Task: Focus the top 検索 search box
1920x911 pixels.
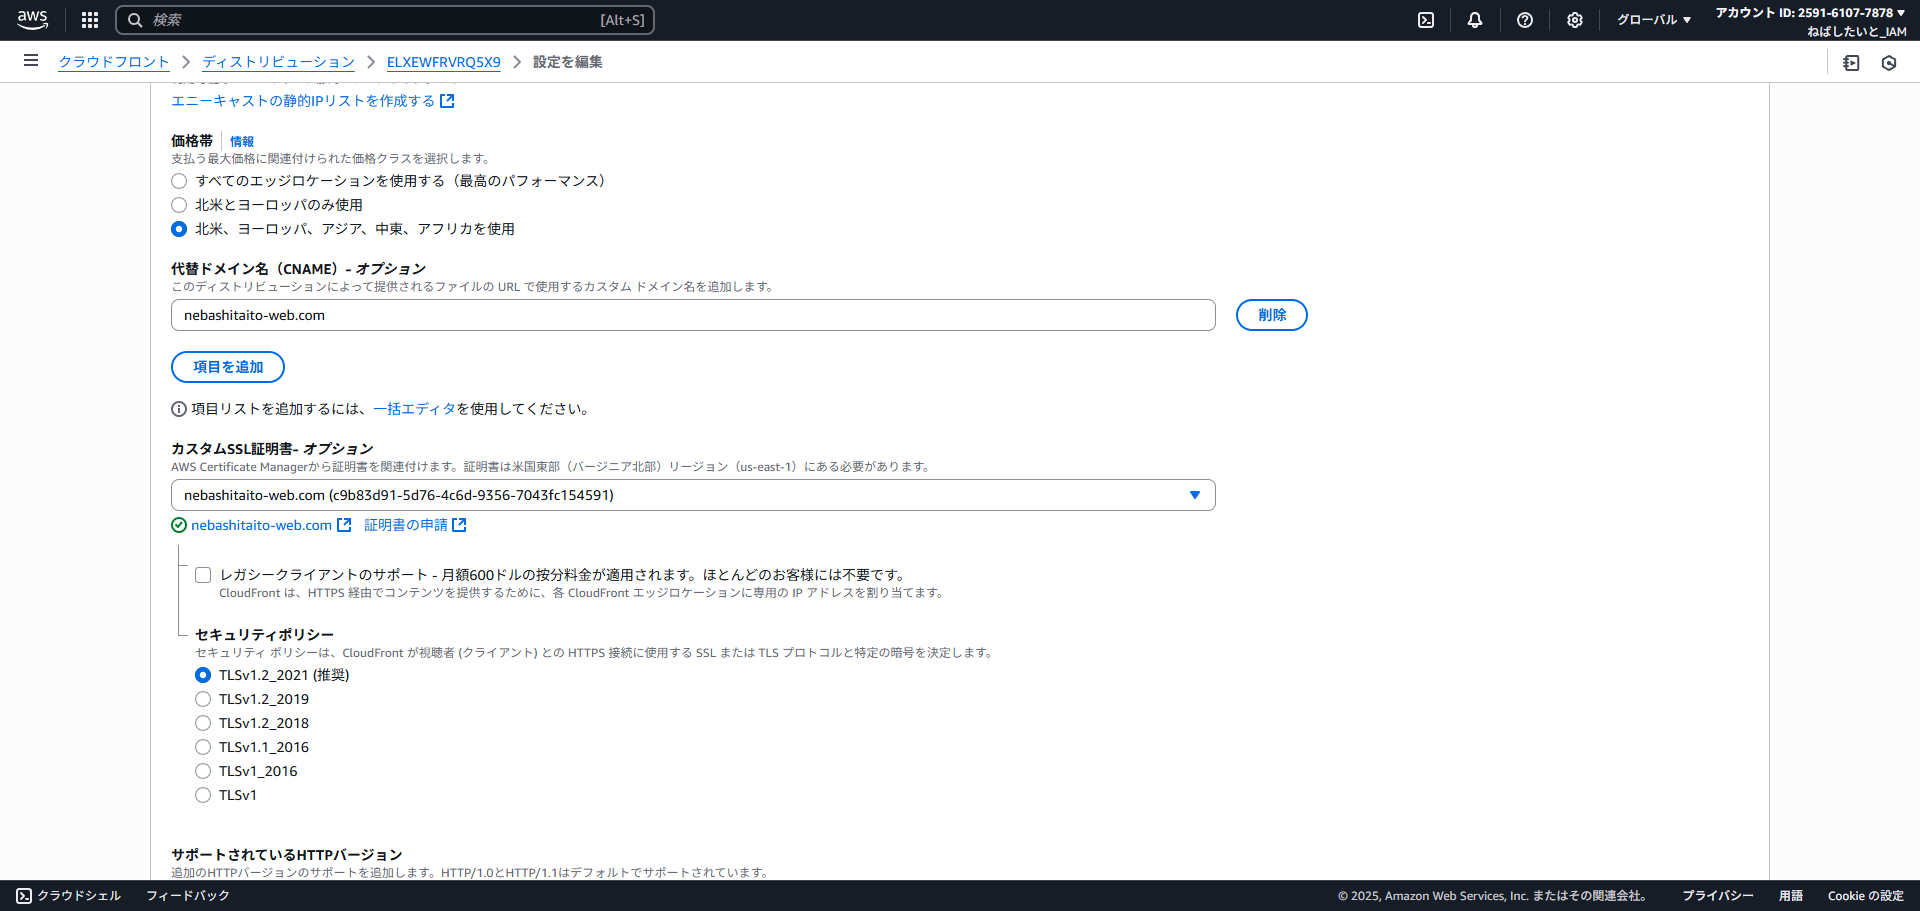Action: pyautogui.click(x=385, y=20)
